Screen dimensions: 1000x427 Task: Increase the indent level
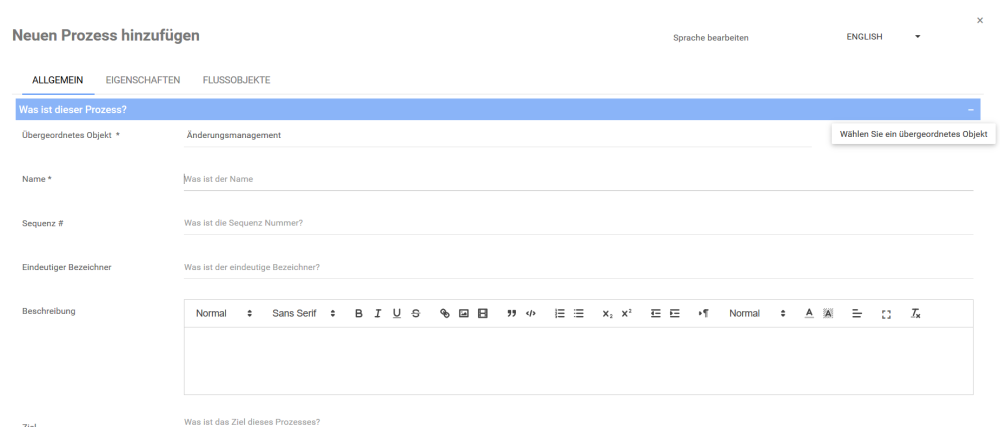coord(675,314)
